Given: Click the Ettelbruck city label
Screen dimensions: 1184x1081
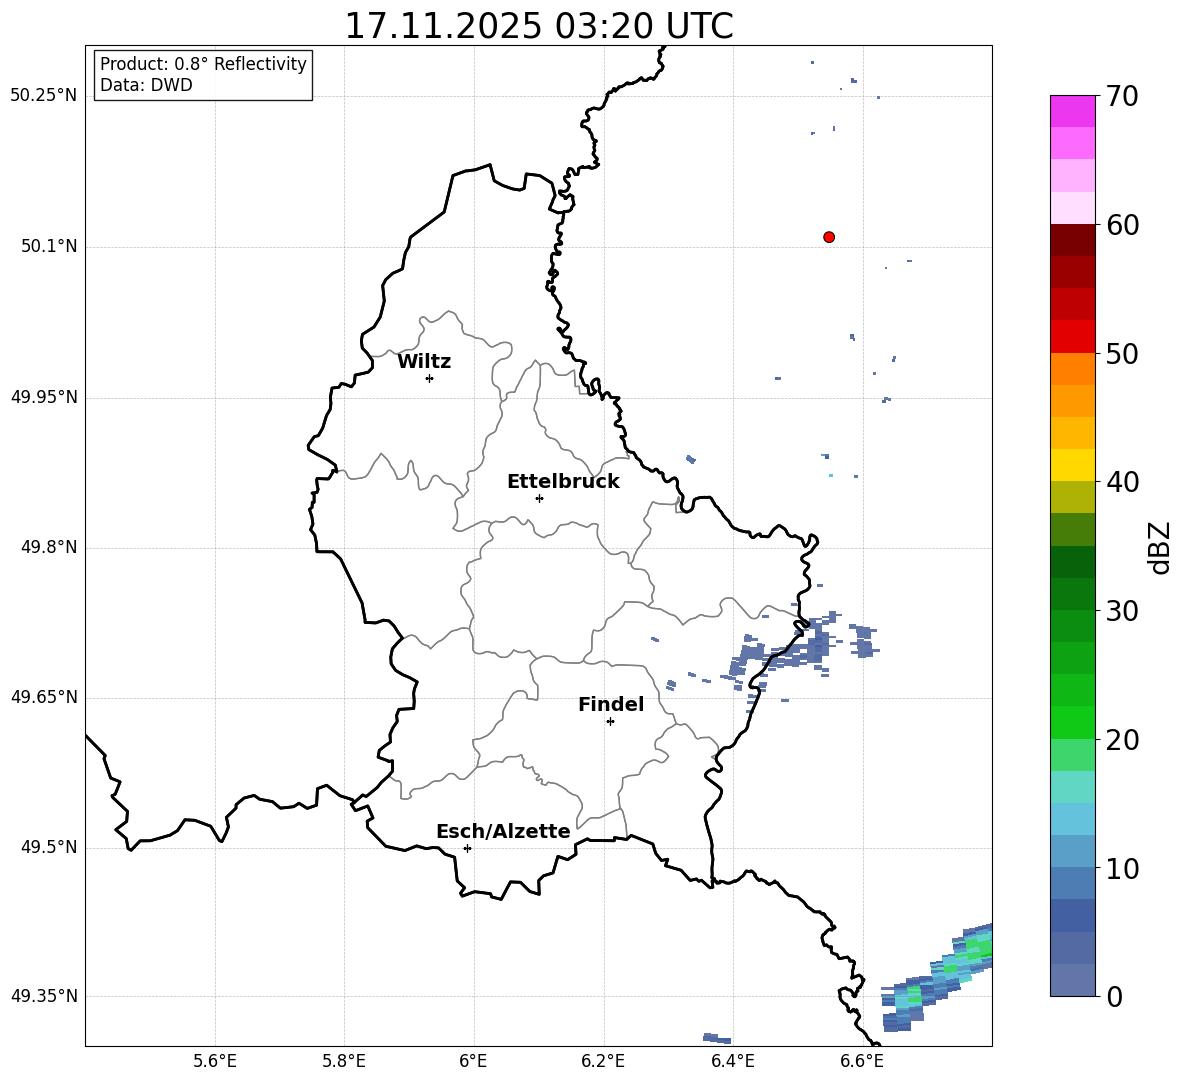Looking at the screenshot, I should tap(563, 482).
